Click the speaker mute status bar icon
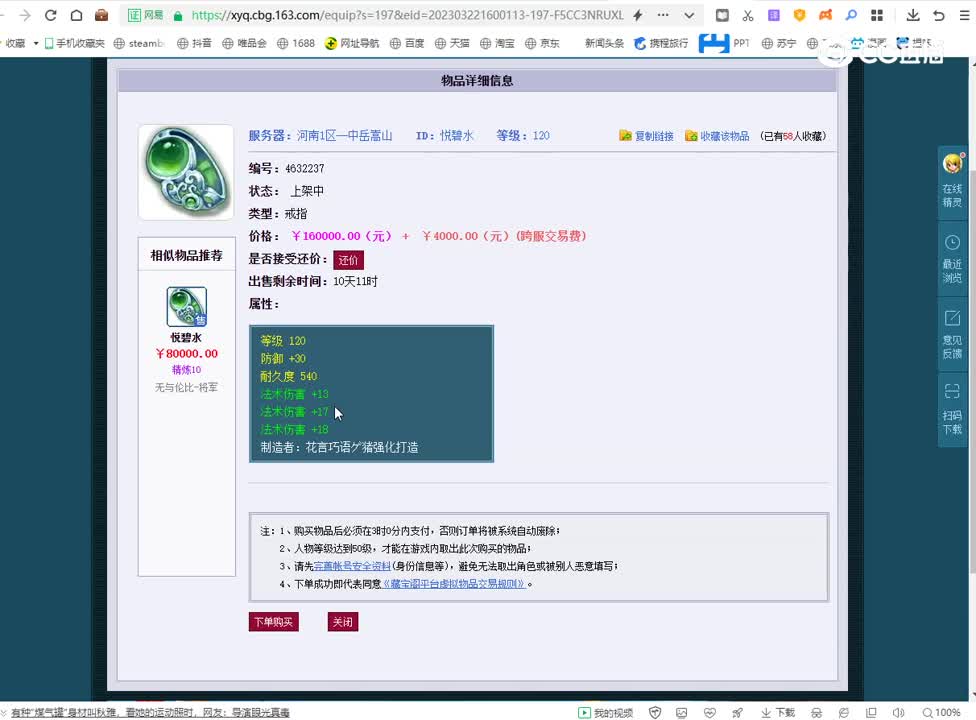 click(898, 713)
